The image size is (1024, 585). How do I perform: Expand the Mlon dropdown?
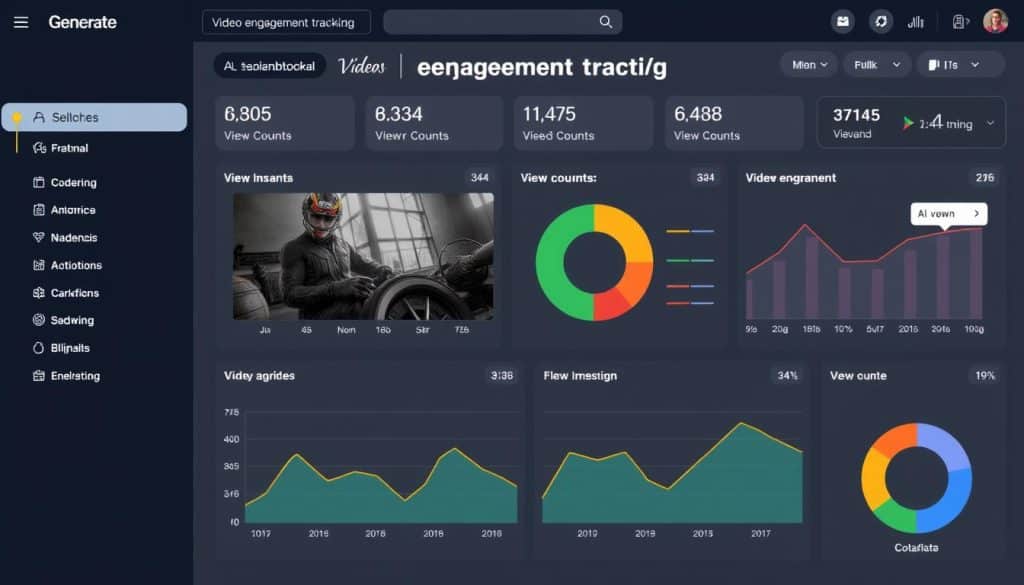coord(809,65)
